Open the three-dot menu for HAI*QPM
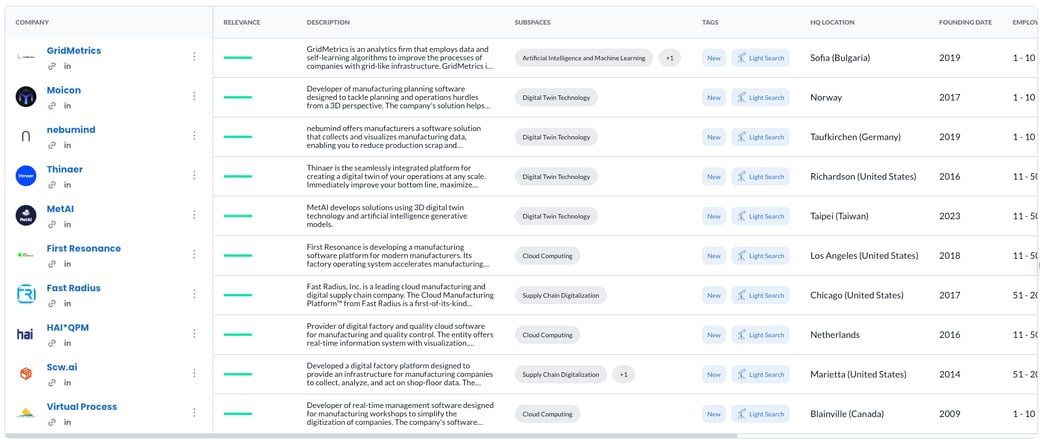The image size is (1040, 443). click(x=194, y=334)
